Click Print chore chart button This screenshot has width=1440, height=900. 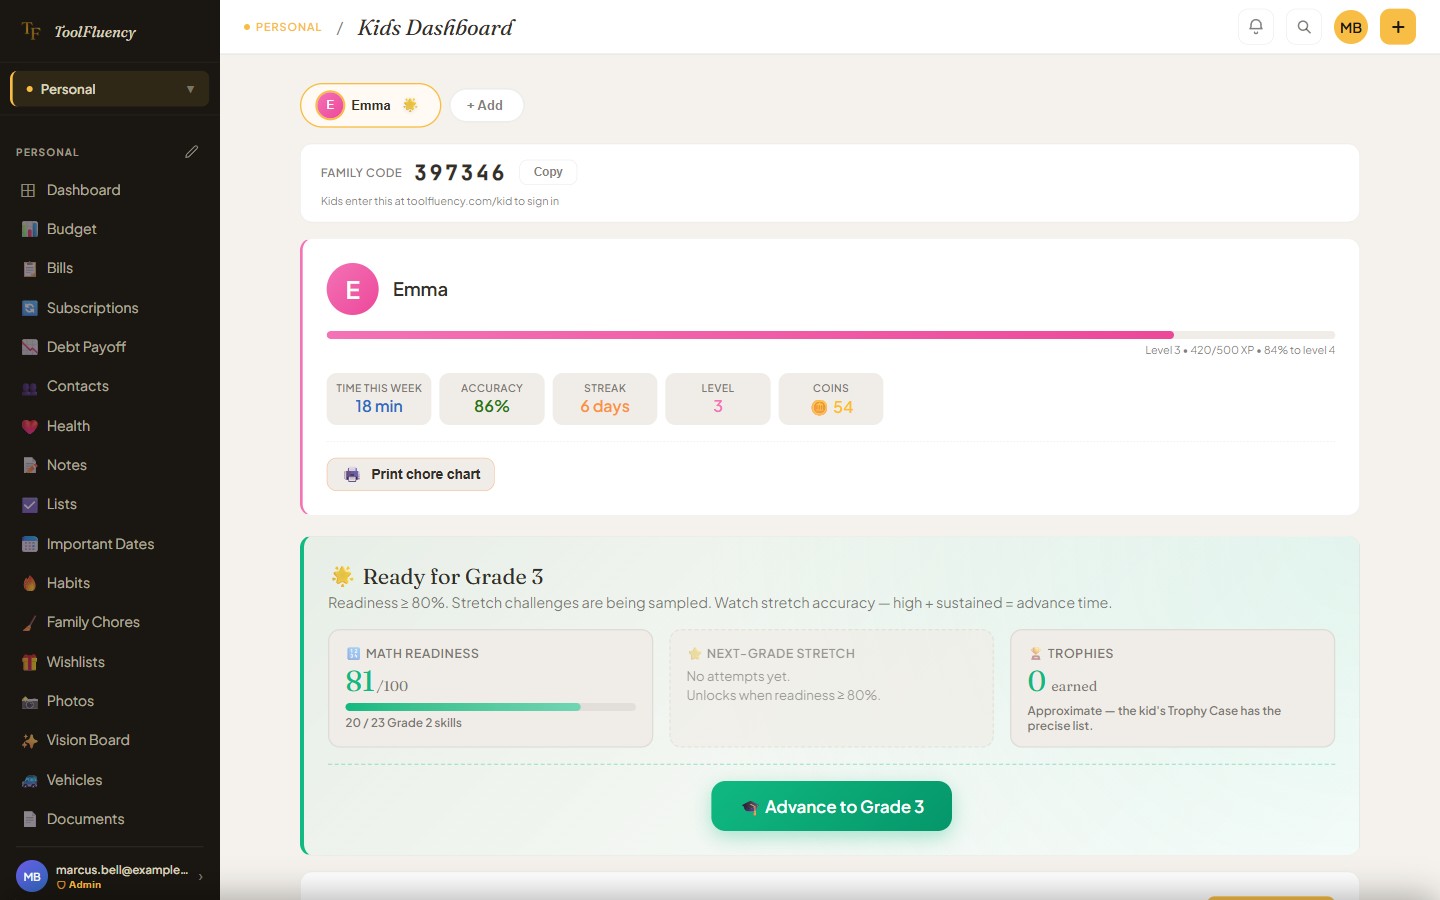(411, 474)
